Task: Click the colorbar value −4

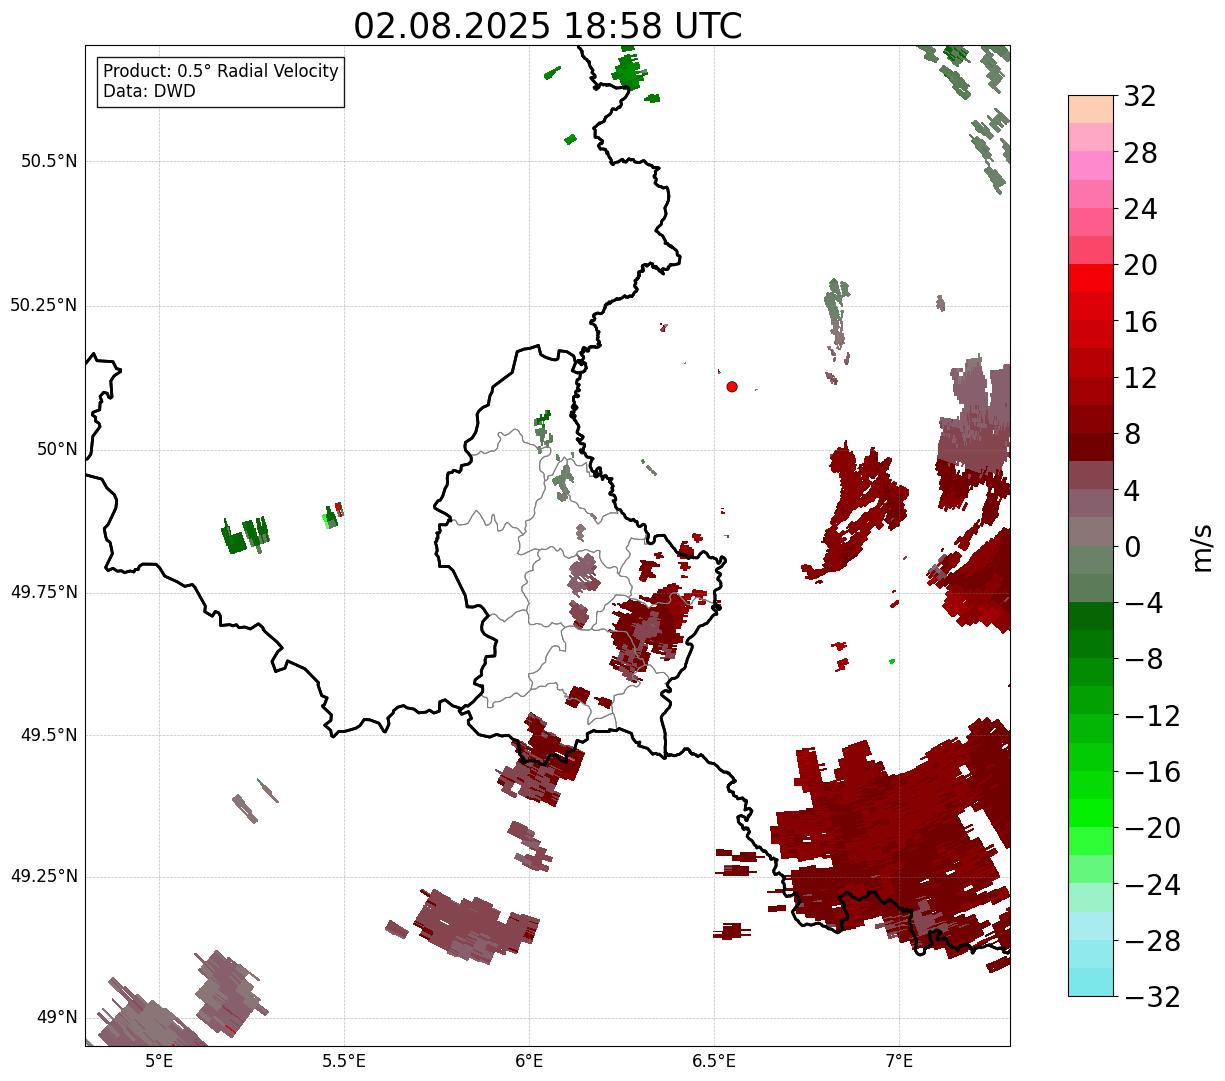Action: click(1144, 603)
